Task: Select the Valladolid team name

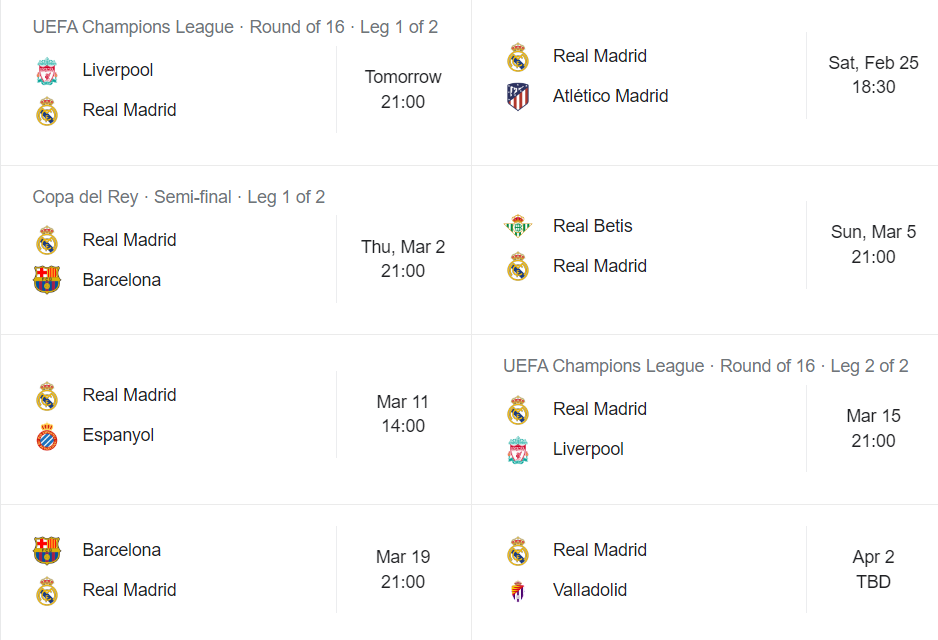Action: click(590, 590)
